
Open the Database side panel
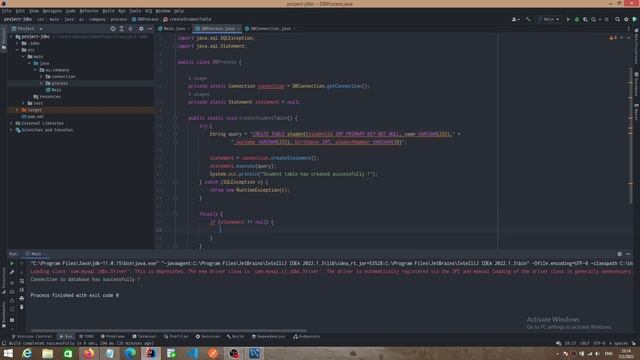pos(636,84)
